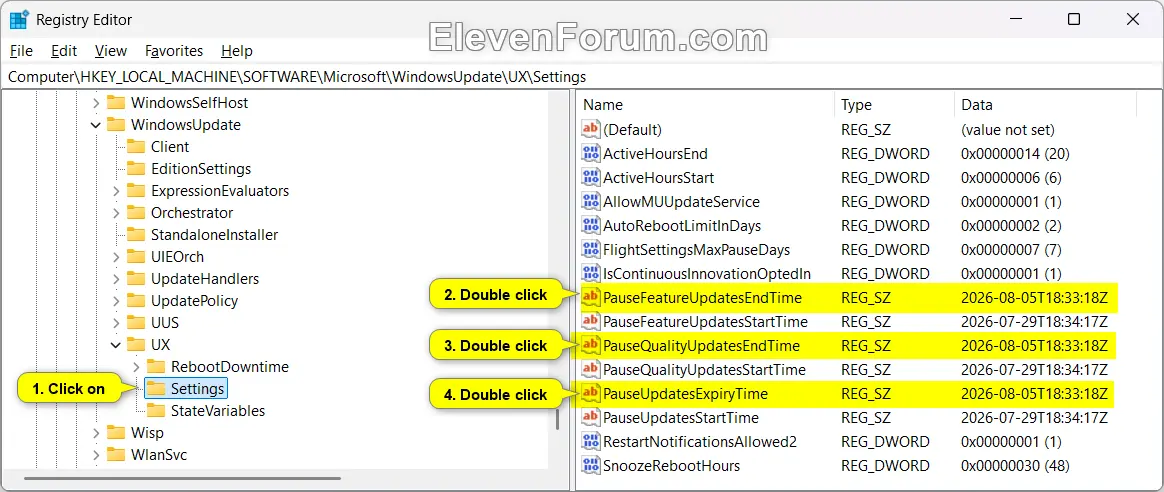Open the View menu

[111, 51]
